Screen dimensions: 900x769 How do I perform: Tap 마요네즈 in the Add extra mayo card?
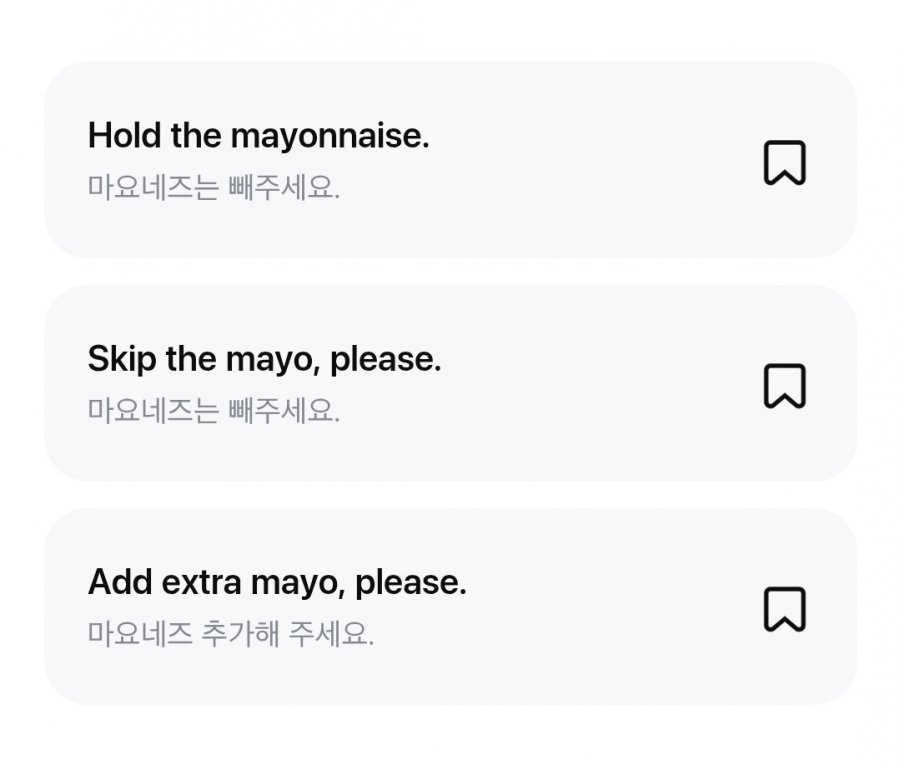point(140,634)
